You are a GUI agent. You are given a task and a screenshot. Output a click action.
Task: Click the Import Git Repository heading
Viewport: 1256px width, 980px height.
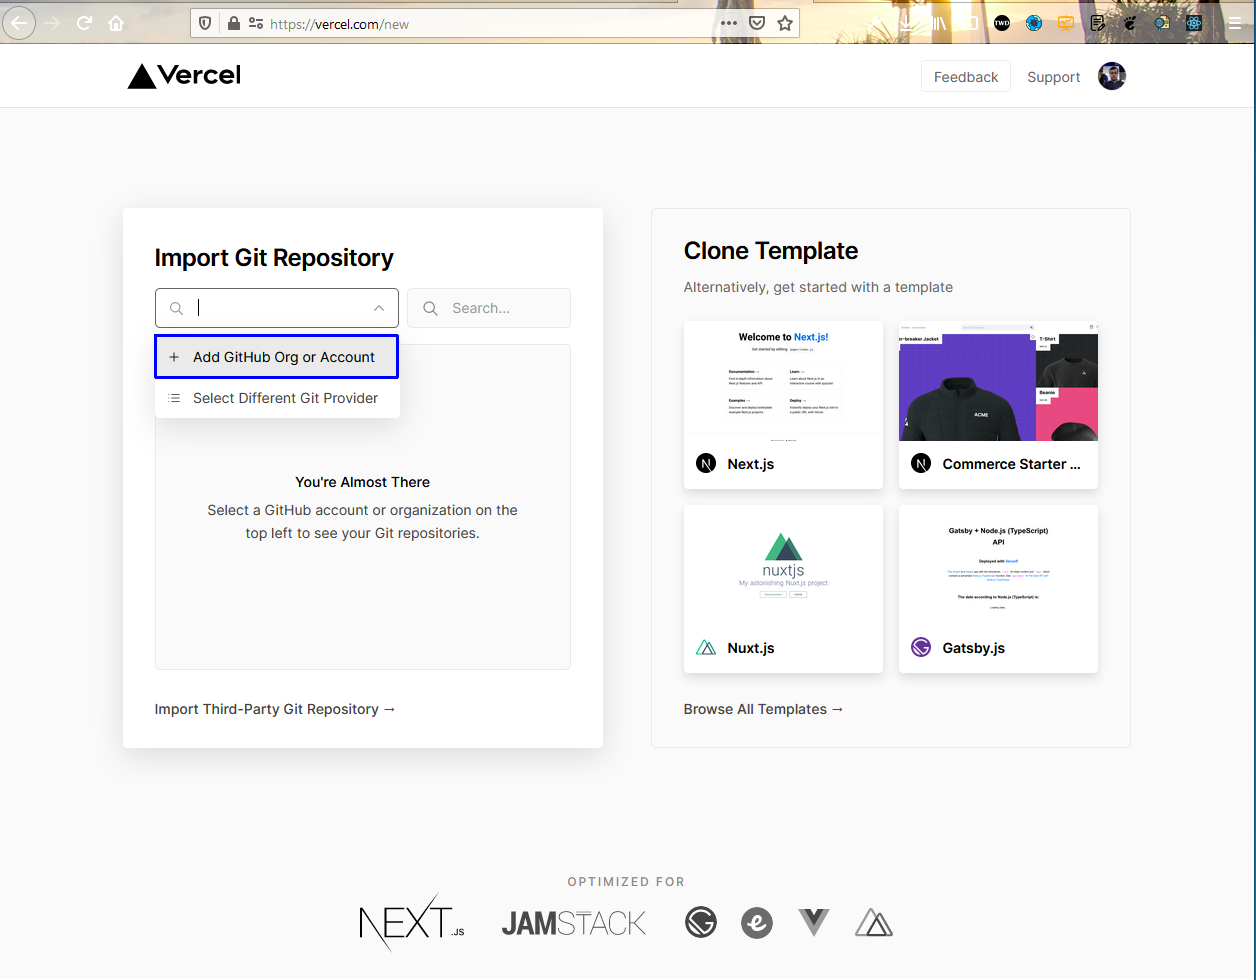point(274,258)
